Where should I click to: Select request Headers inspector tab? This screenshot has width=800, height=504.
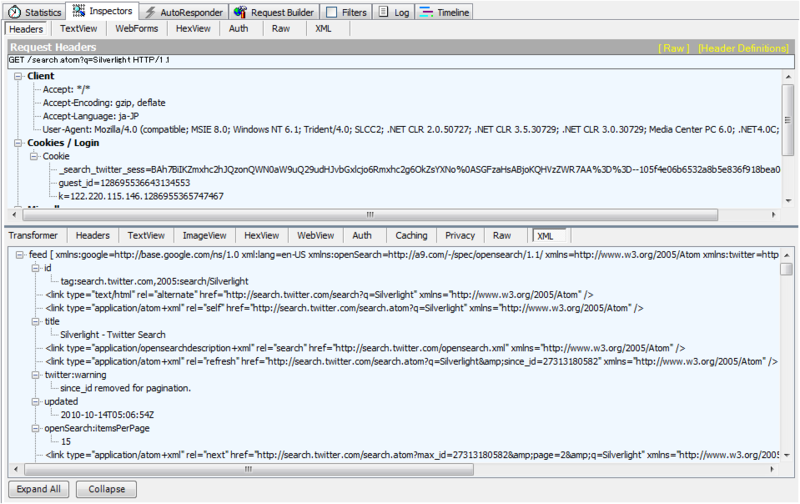26,29
